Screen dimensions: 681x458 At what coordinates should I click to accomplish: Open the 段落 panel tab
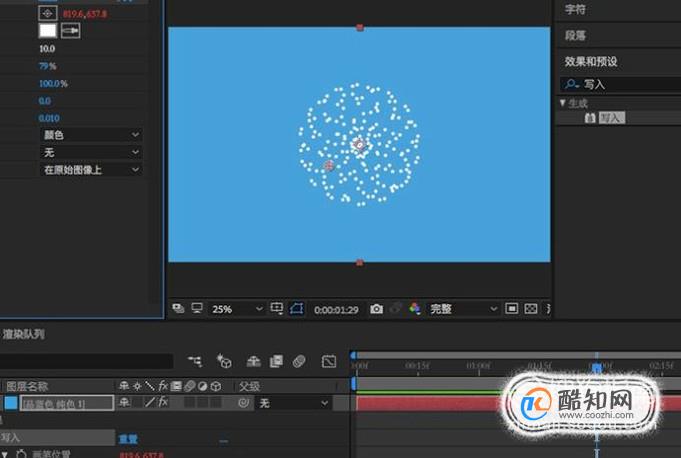pos(575,36)
